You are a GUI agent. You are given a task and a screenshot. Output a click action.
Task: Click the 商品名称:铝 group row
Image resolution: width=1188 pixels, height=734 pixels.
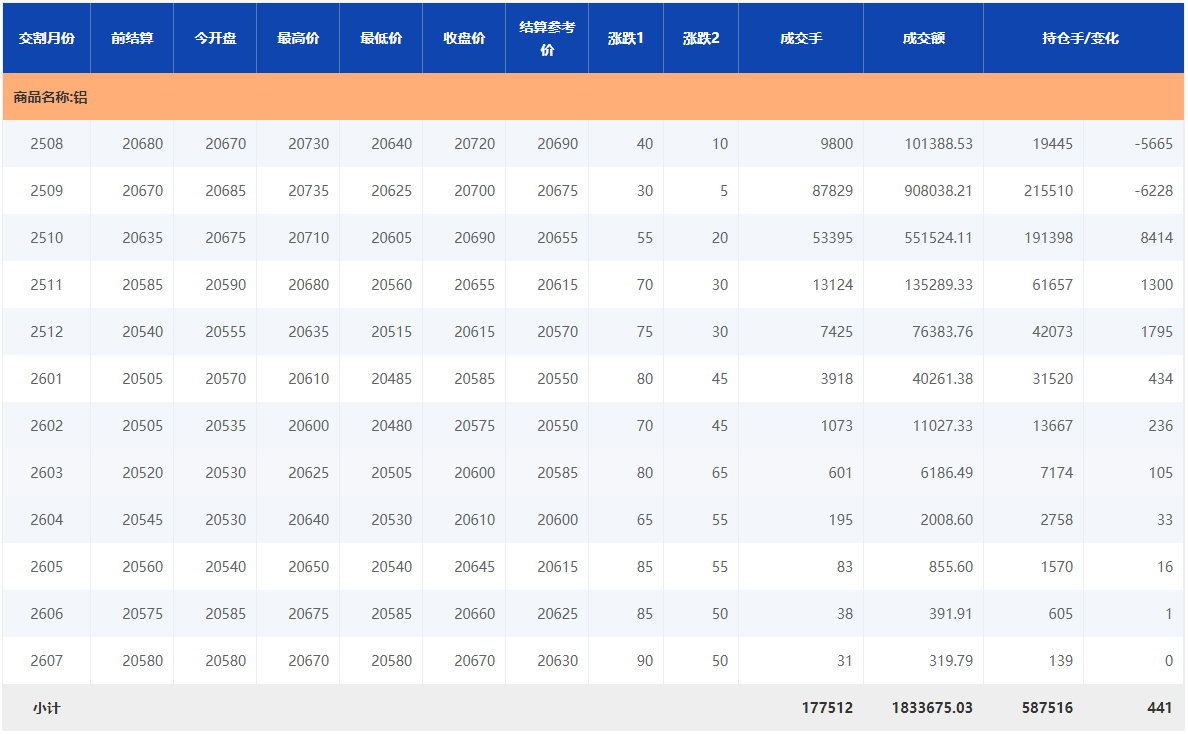point(50,98)
